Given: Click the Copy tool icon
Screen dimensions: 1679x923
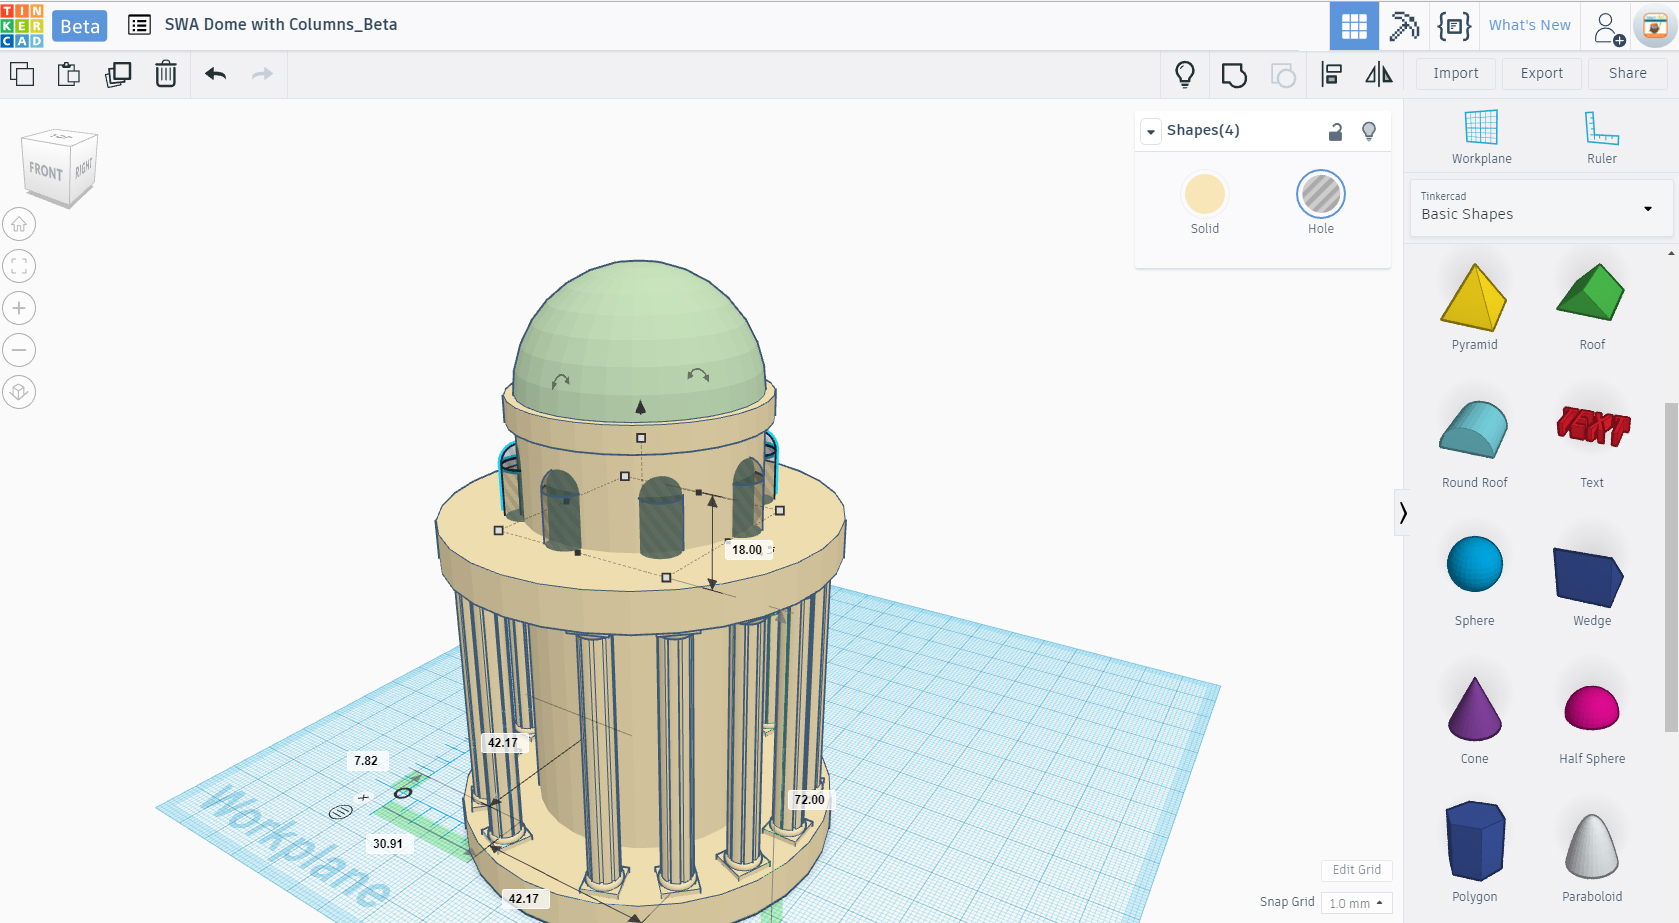Looking at the screenshot, I should [22, 74].
